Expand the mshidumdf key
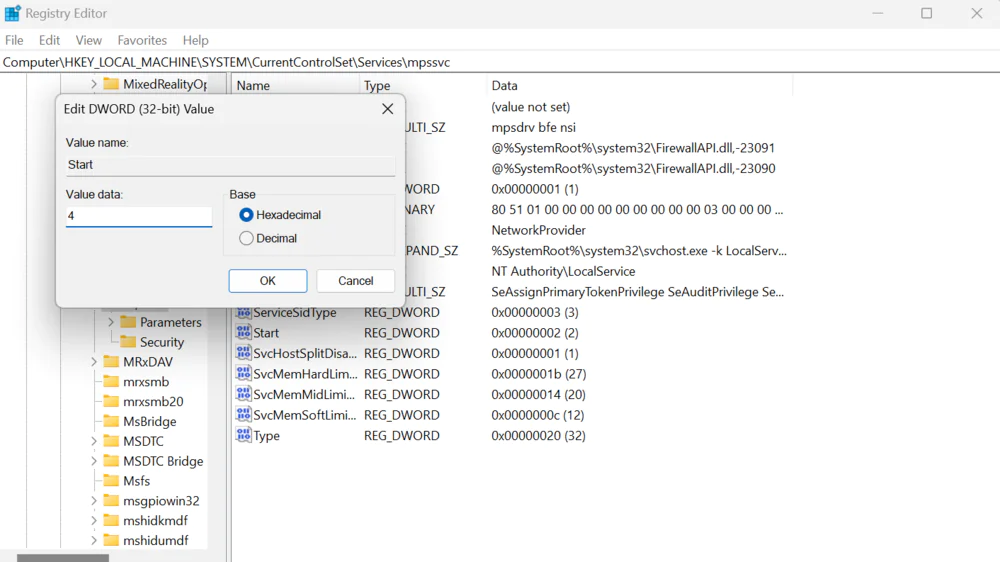1000x562 pixels. click(x=94, y=540)
